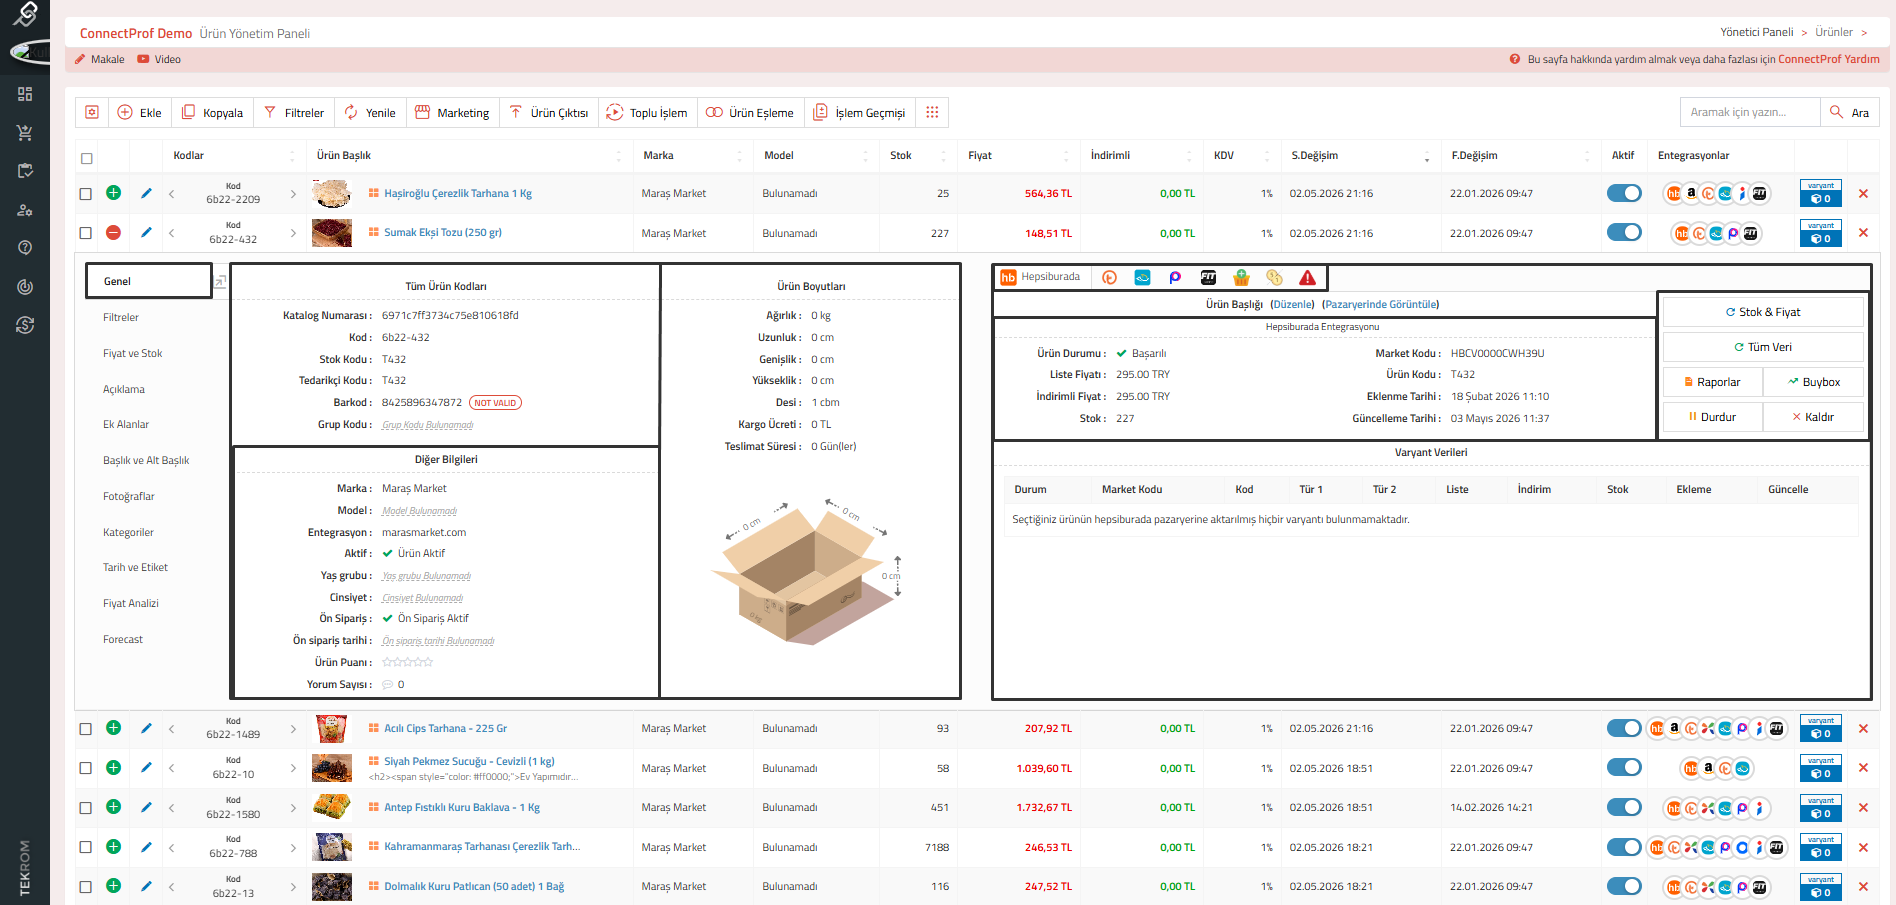Check the box for Haşiroğlu Çerezlik Tarhana
Viewport: 1896px width, 905px height.
tap(86, 194)
